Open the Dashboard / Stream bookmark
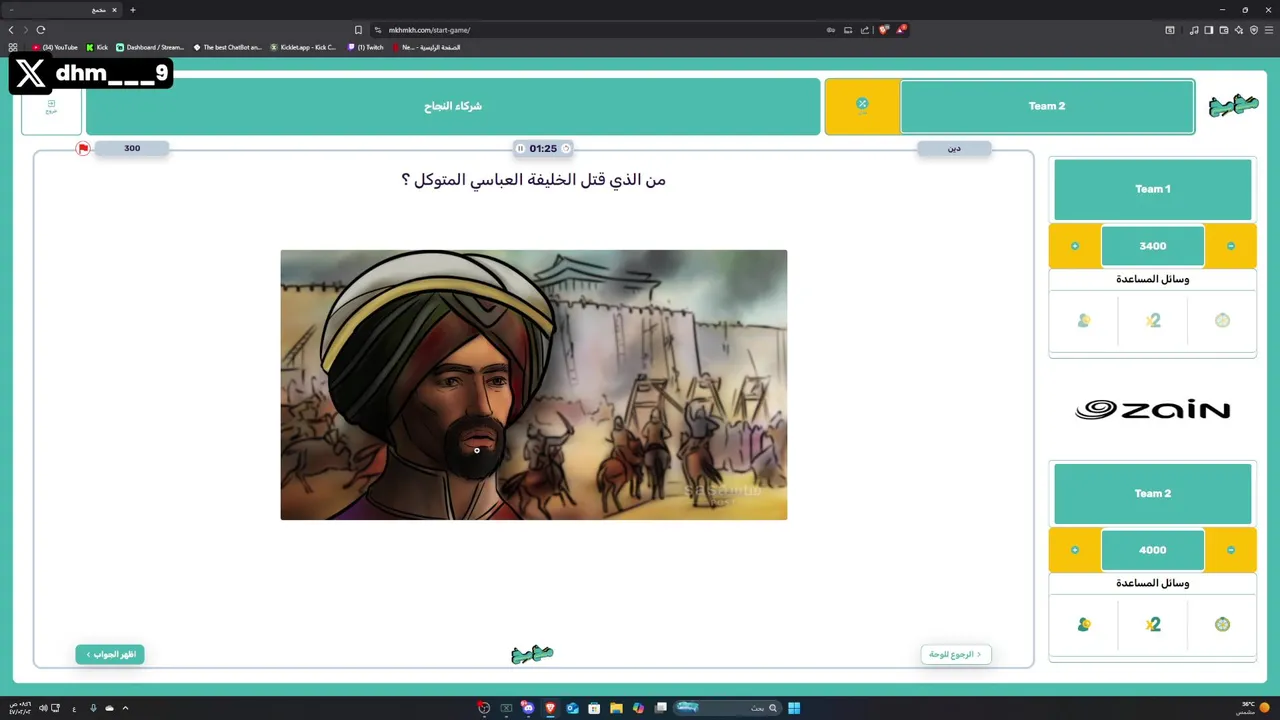1280x720 pixels. click(151, 47)
